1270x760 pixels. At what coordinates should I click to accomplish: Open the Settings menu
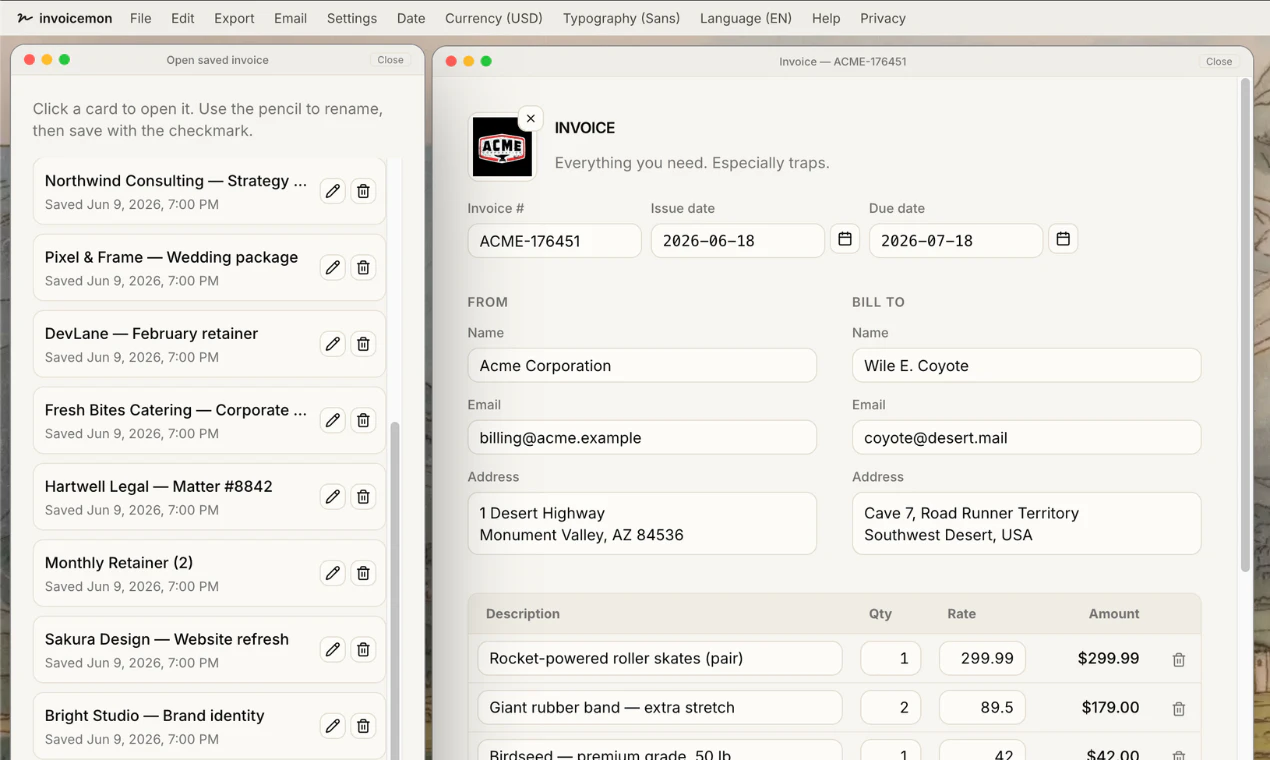pyautogui.click(x=352, y=18)
